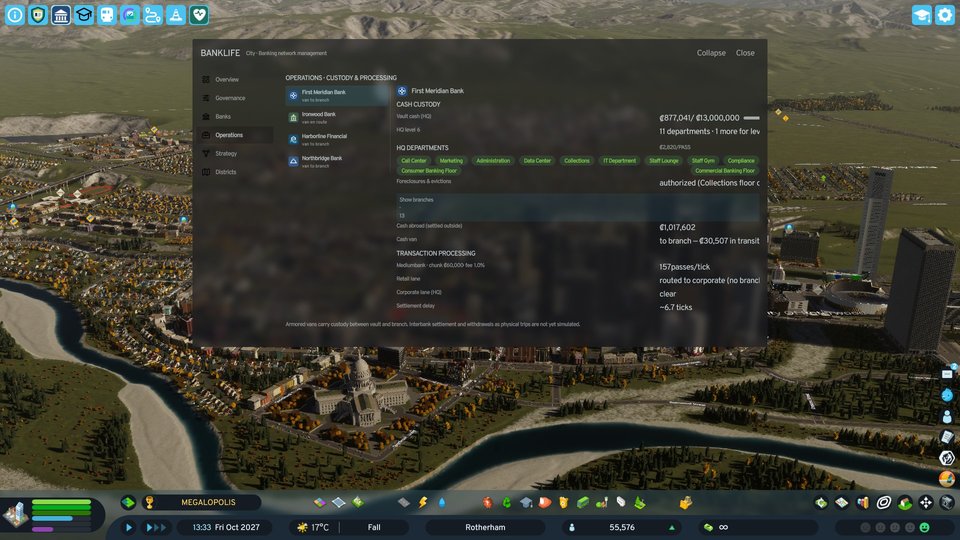The image size is (960, 540).
Task: Click the shield badge icon in top toolbar
Action: click(38, 15)
